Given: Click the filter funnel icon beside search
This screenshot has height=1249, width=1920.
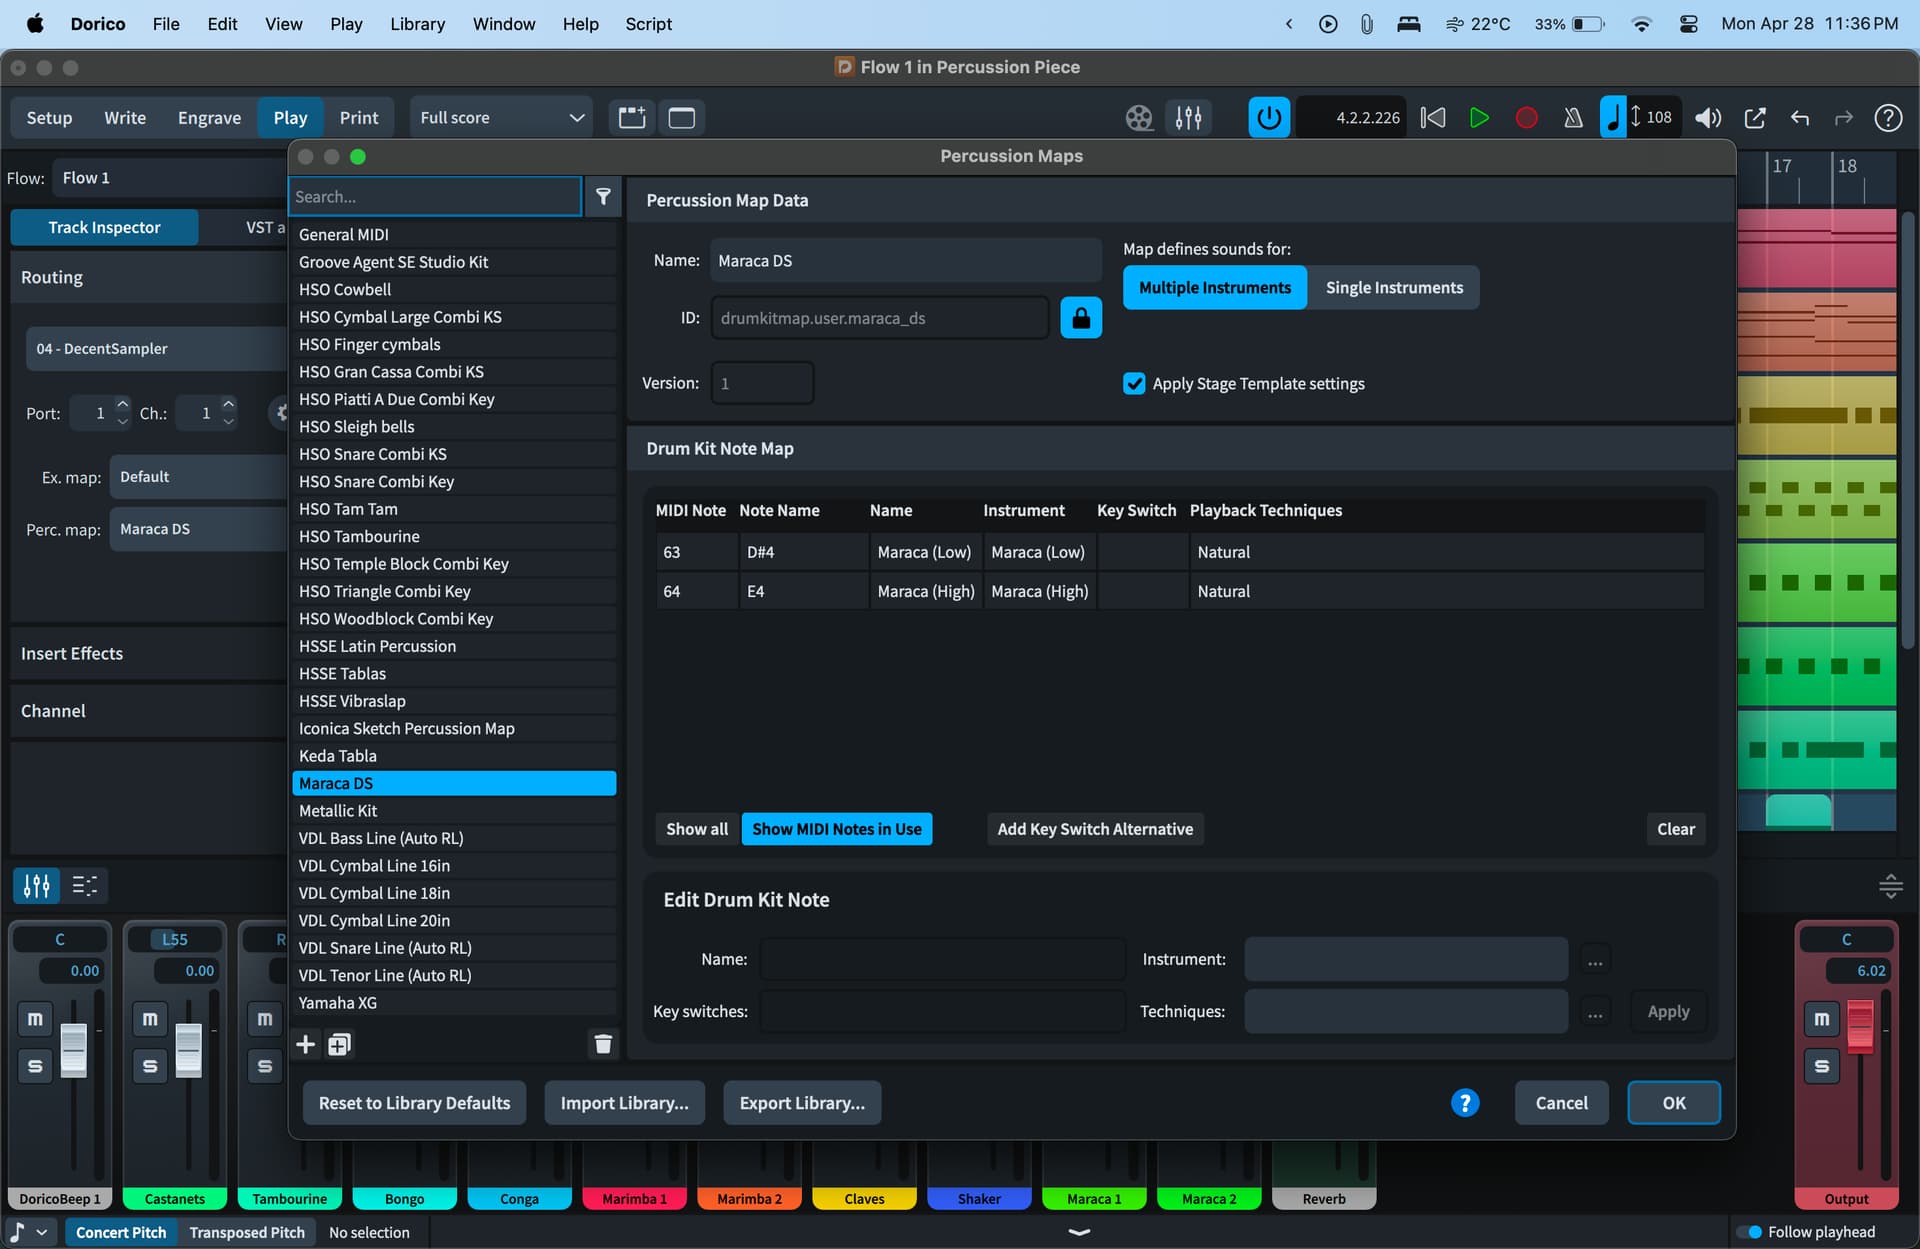Looking at the screenshot, I should (x=603, y=197).
